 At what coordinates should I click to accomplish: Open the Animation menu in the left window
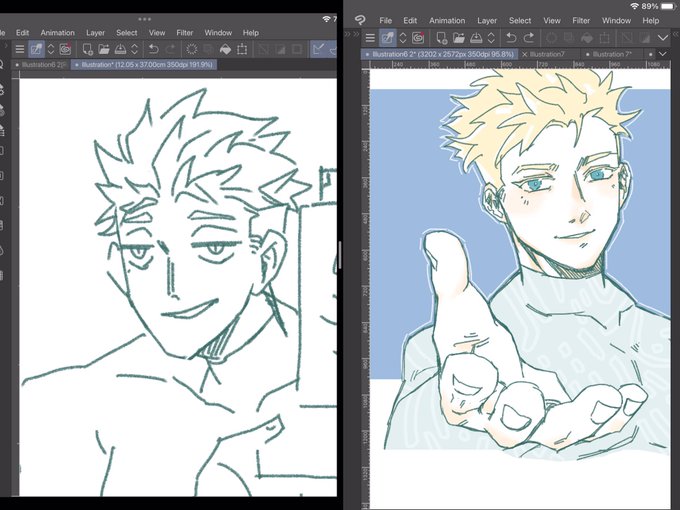click(x=58, y=33)
